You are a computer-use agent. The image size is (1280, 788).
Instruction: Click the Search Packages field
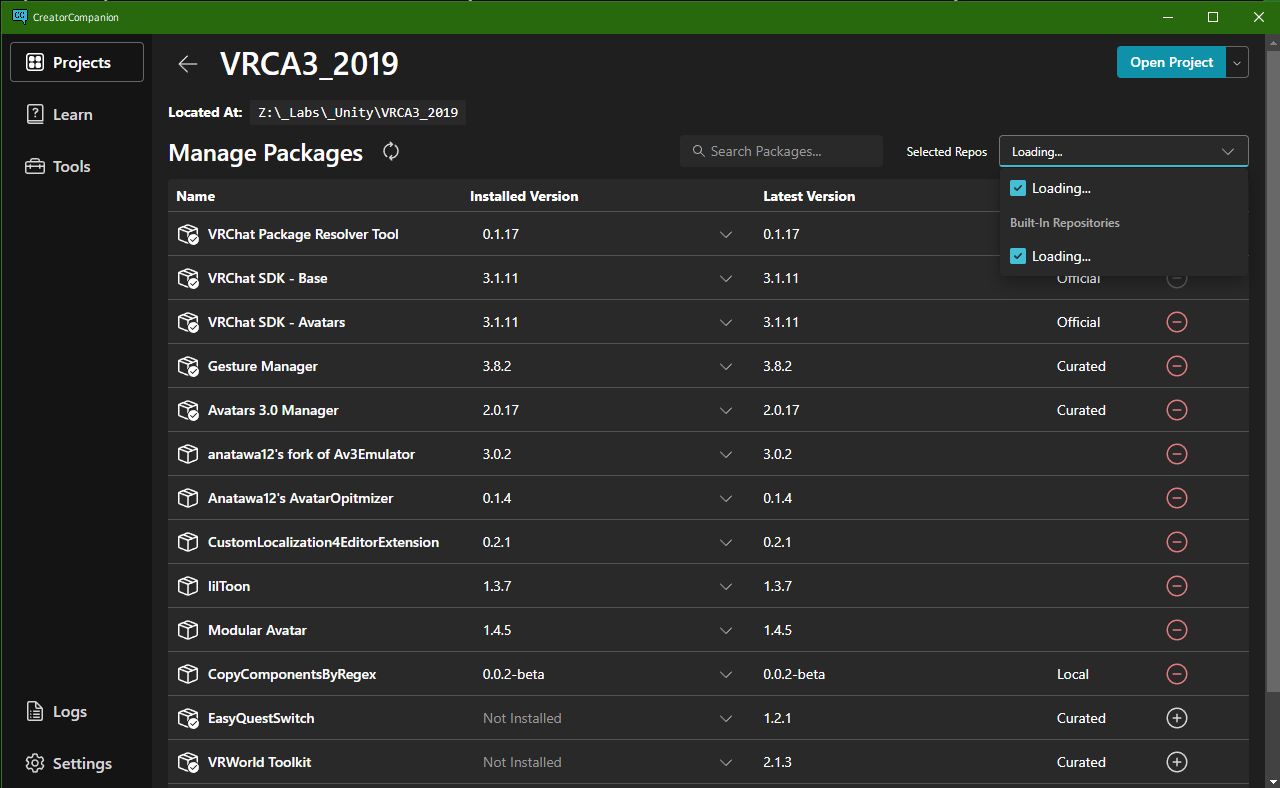[781, 151]
